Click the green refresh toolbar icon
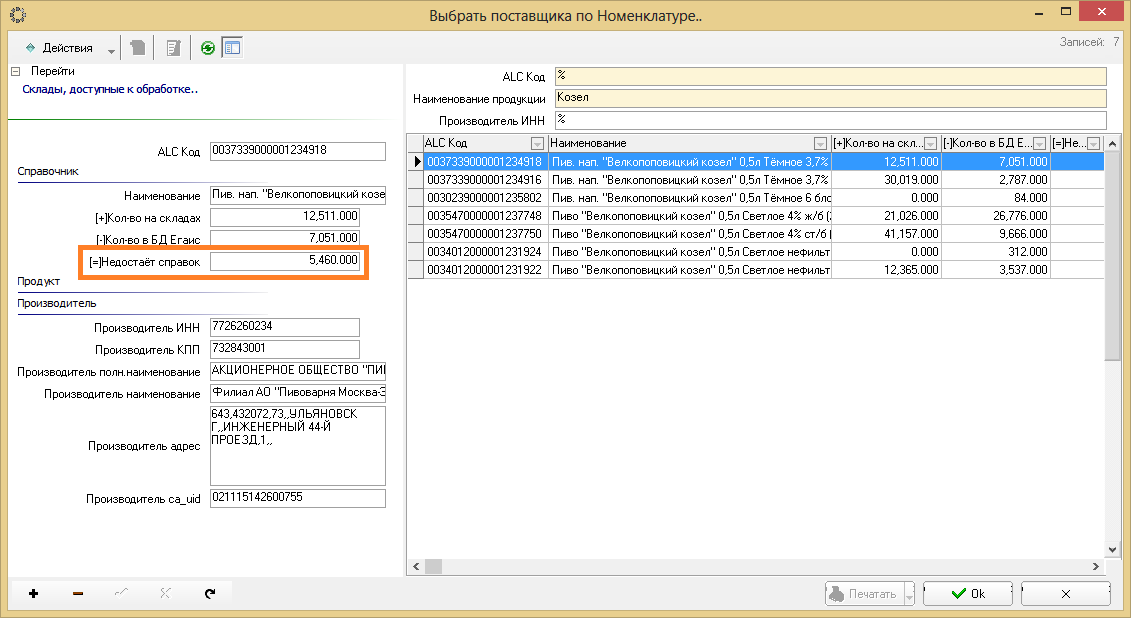Screen dimensions: 1131x618 click(x=208, y=48)
